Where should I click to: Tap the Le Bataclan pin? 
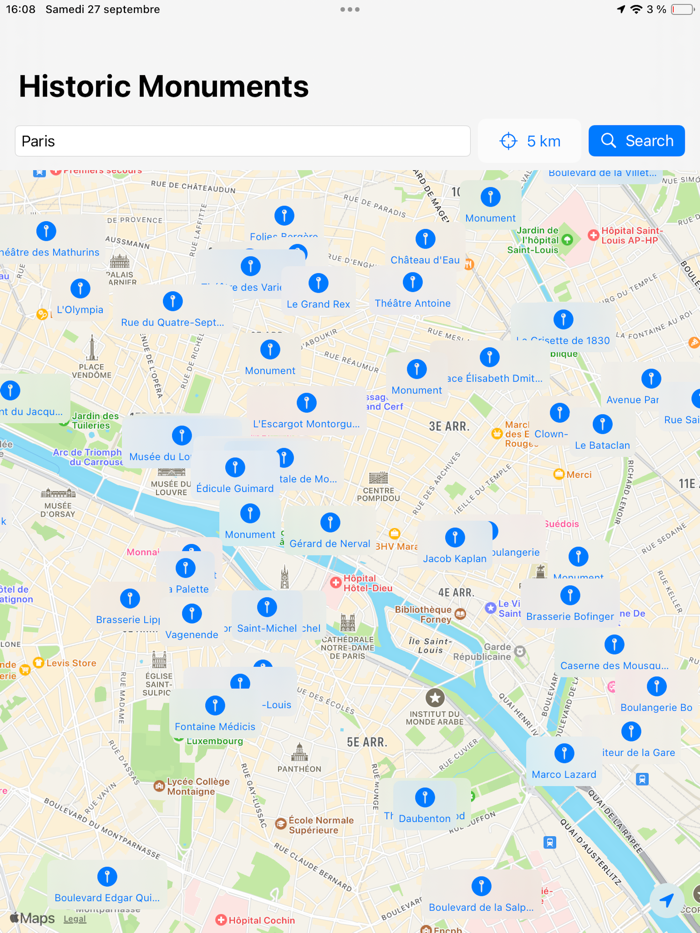[602, 433]
